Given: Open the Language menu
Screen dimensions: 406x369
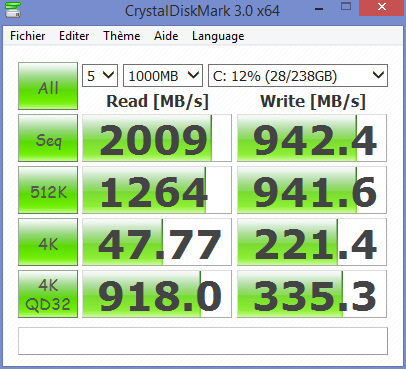Looking at the screenshot, I should (218, 36).
